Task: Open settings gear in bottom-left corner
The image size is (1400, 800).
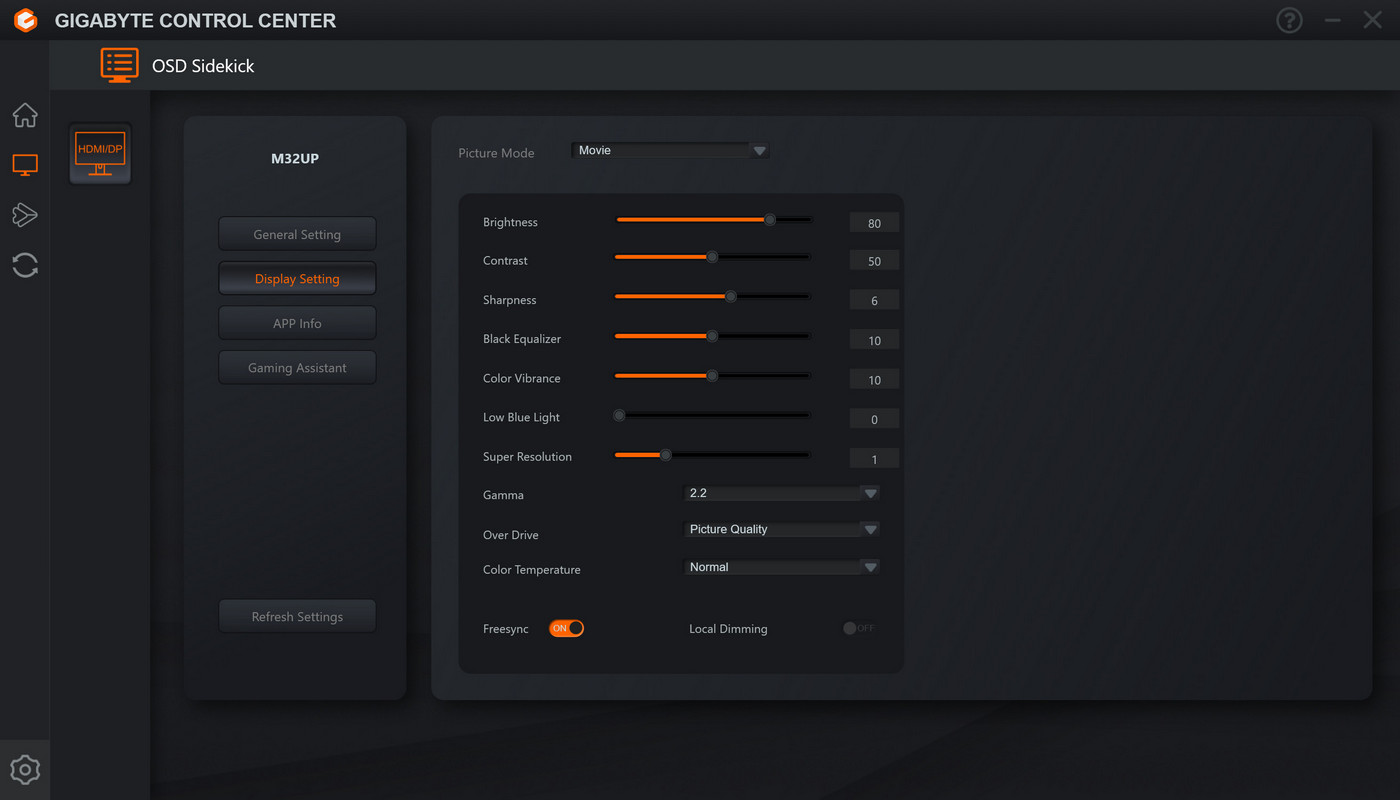Action: [x=25, y=770]
